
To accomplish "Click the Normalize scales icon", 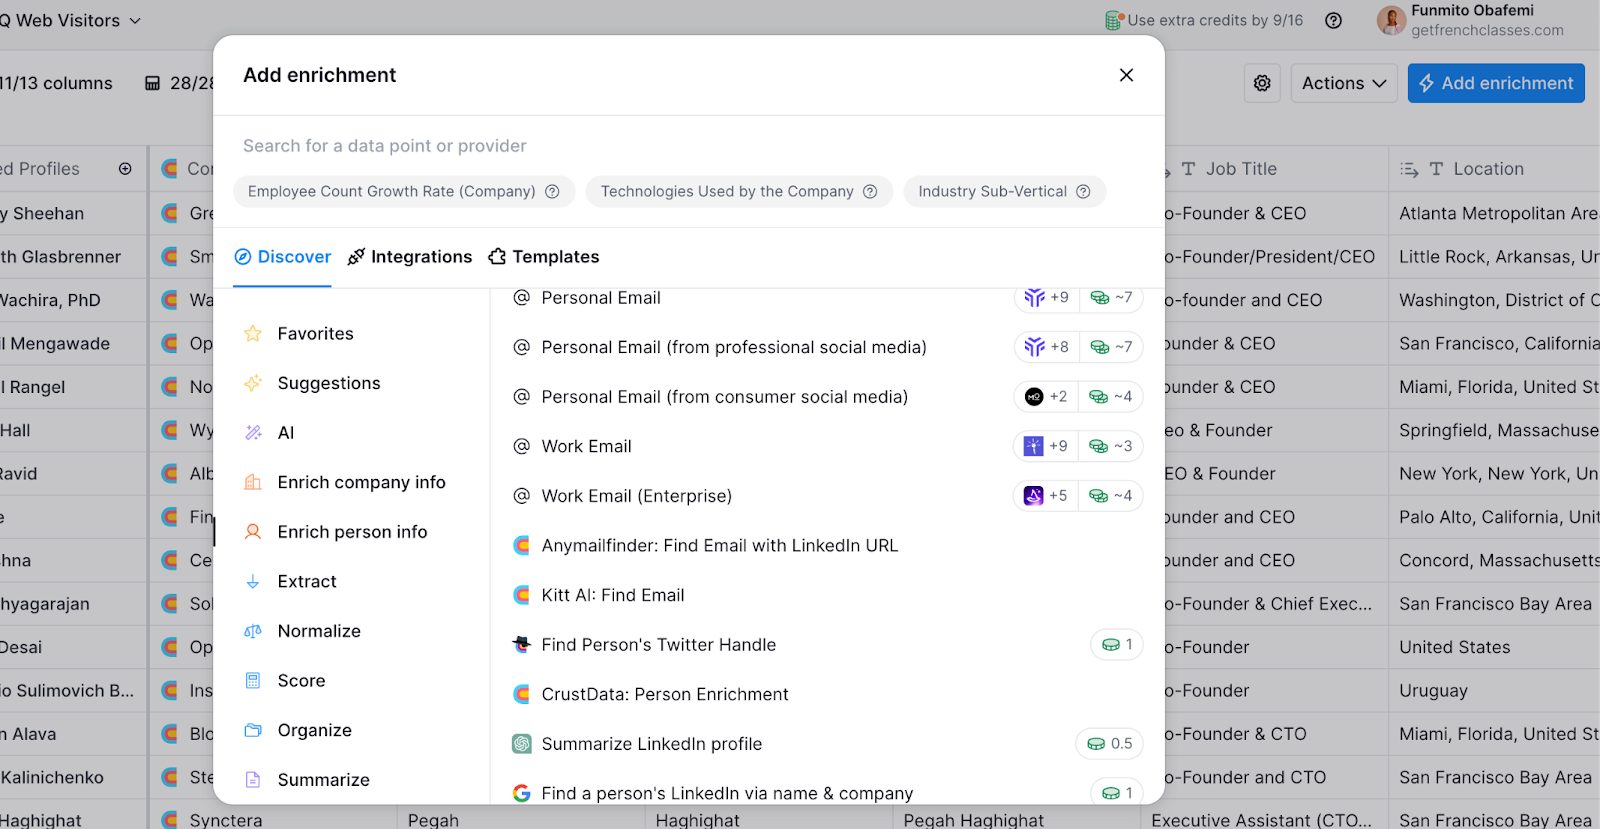I will point(253,631).
